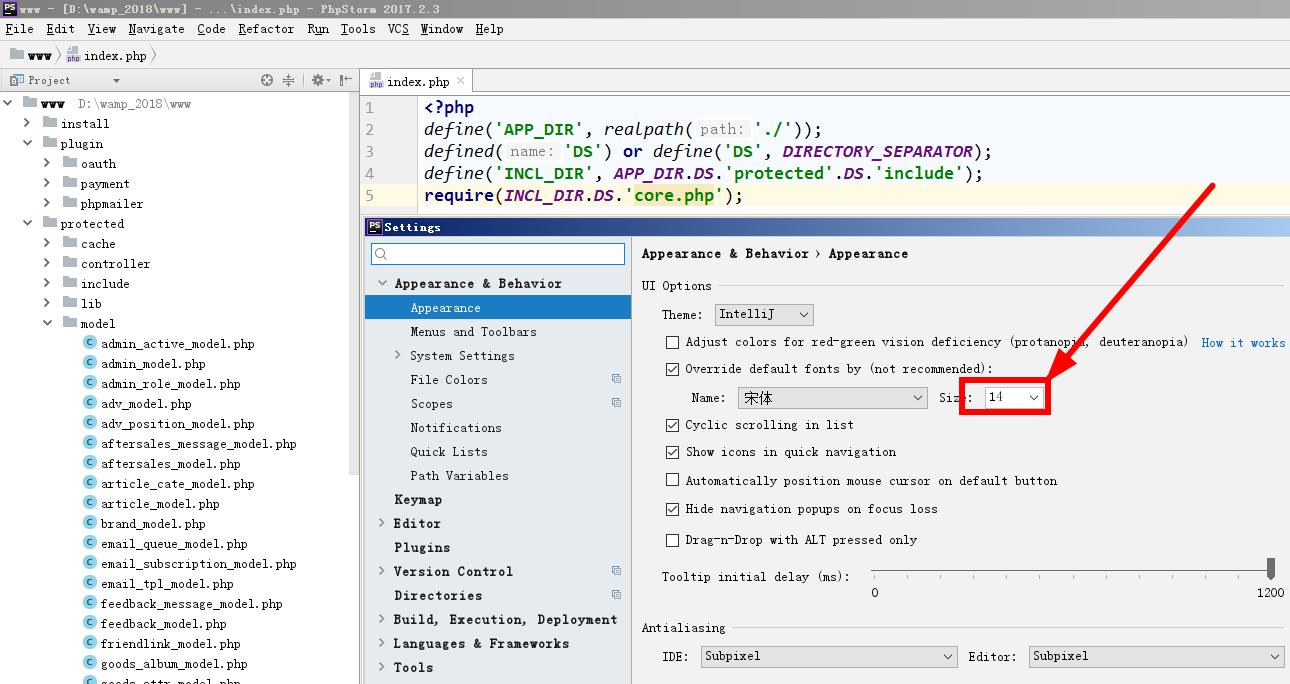Open the How it works link
This screenshot has width=1290, height=684.
pyautogui.click(x=1243, y=342)
